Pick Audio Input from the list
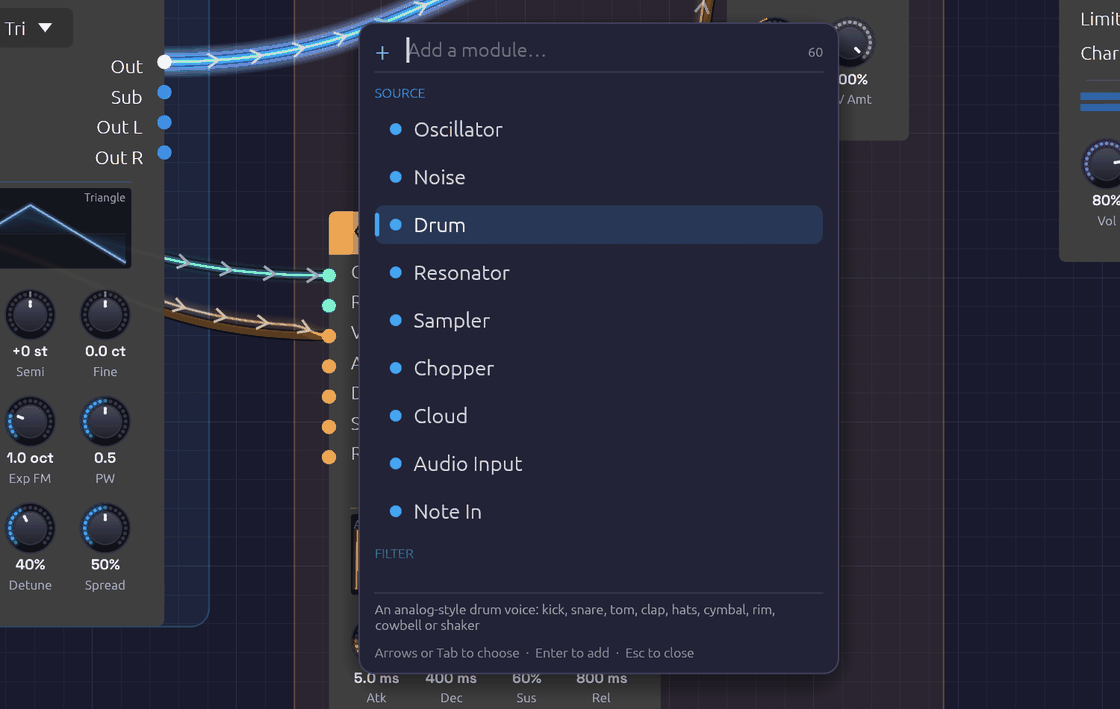Image resolution: width=1120 pixels, height=709 pixels. click(x=599, y=464)
